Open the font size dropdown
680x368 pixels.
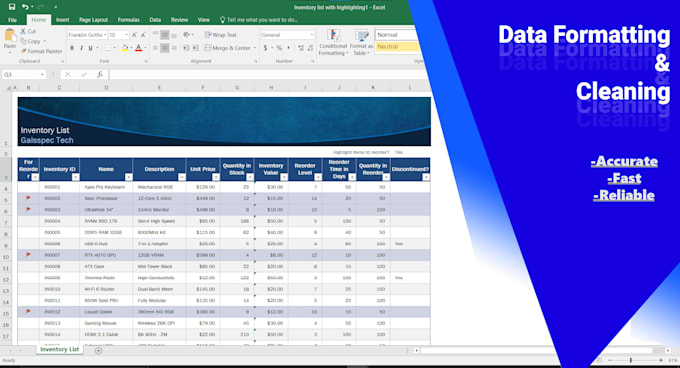pos(126,35)
